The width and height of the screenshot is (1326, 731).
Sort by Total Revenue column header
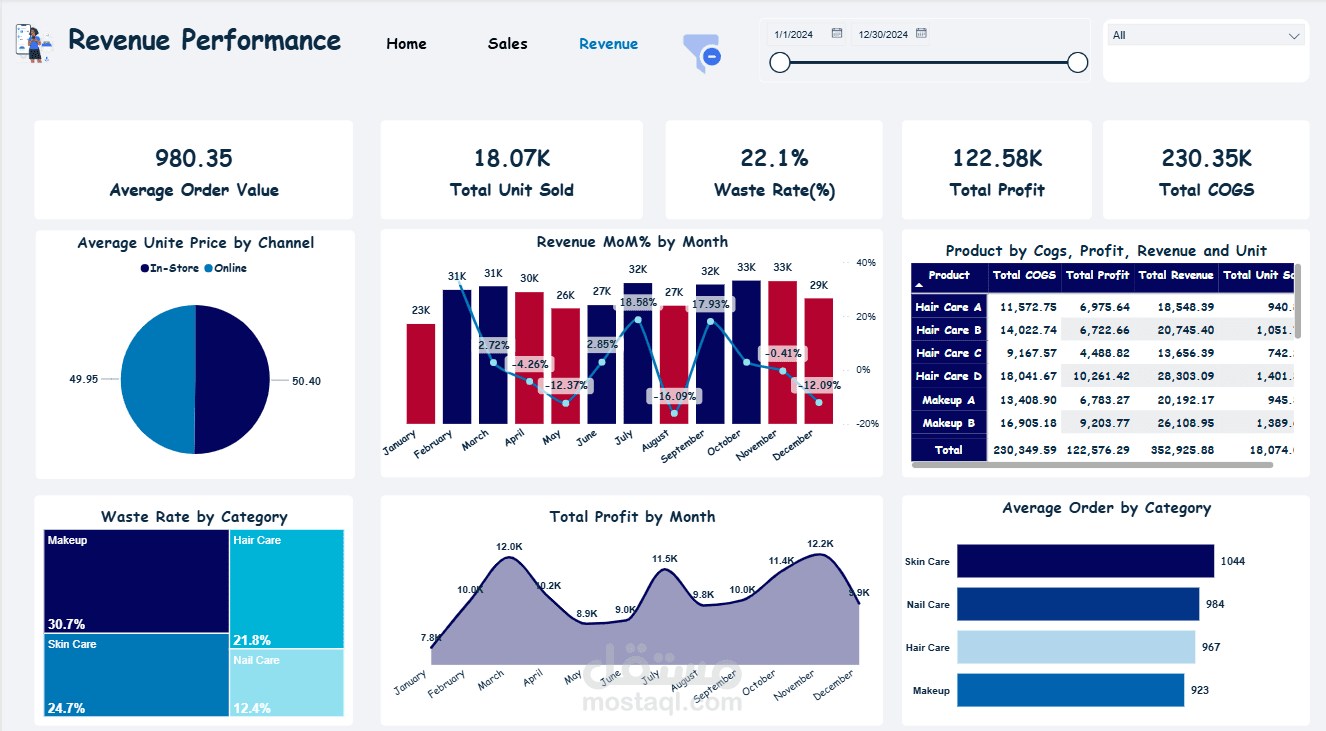tap(1176, 275)
